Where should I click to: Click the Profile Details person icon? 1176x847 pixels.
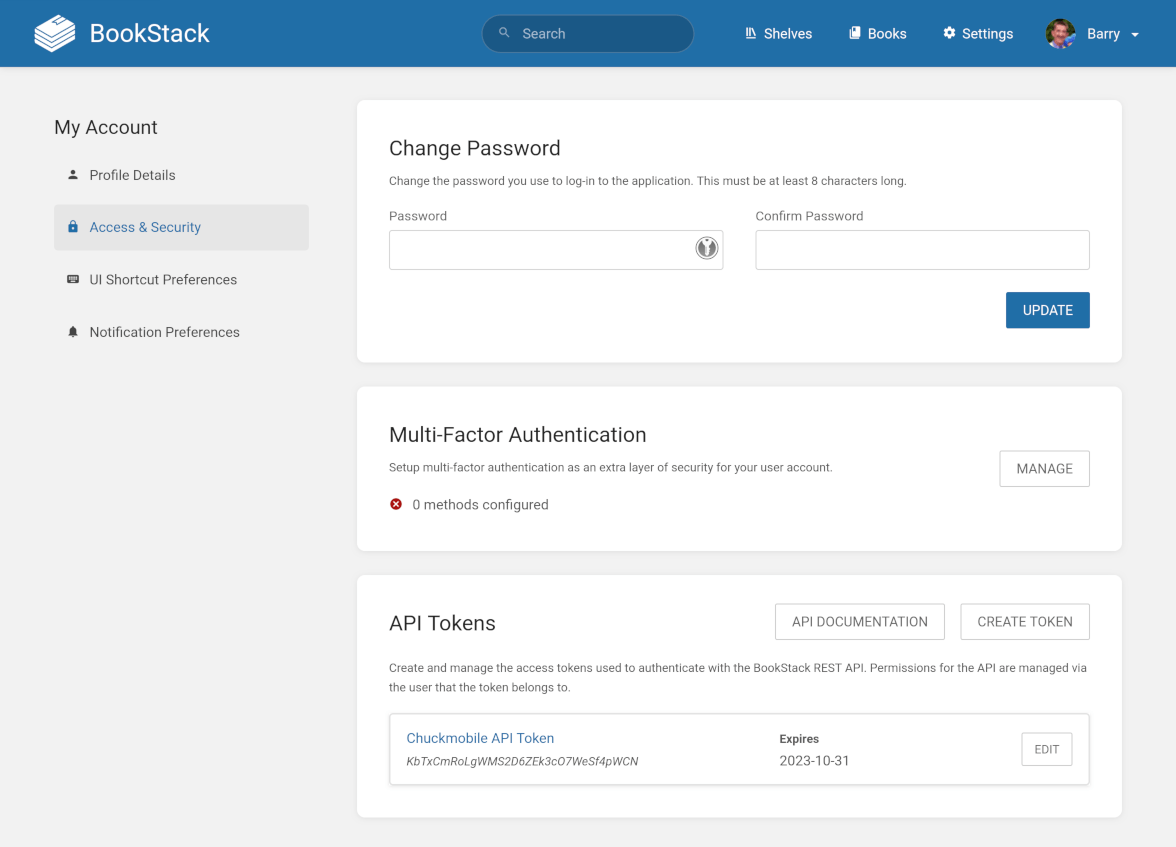tap(73, 175)
